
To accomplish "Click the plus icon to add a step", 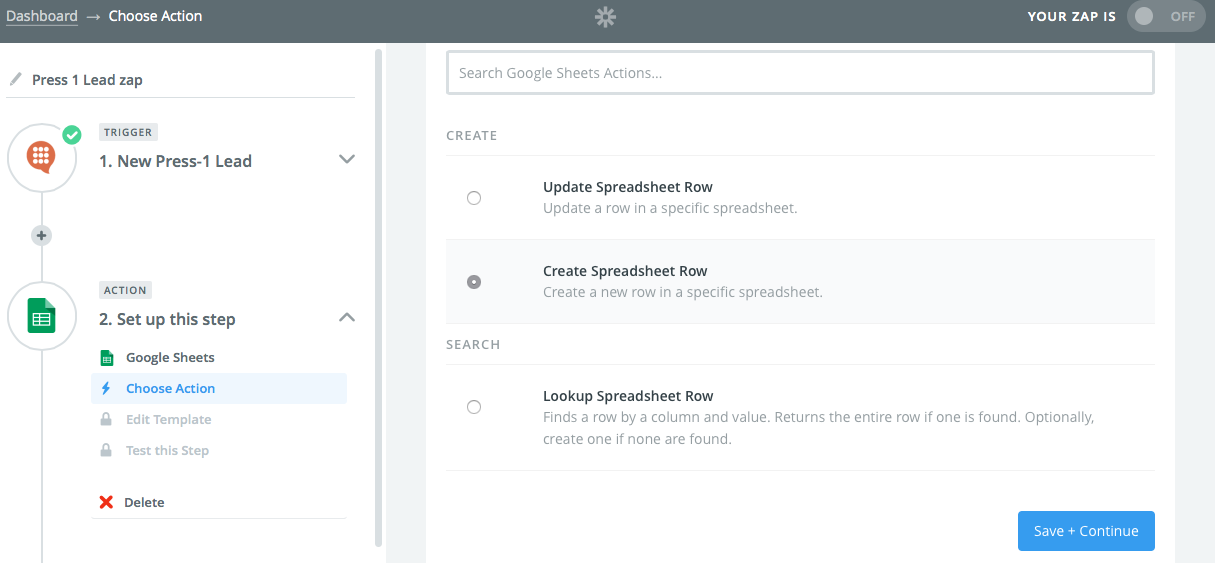I will 41,236.
